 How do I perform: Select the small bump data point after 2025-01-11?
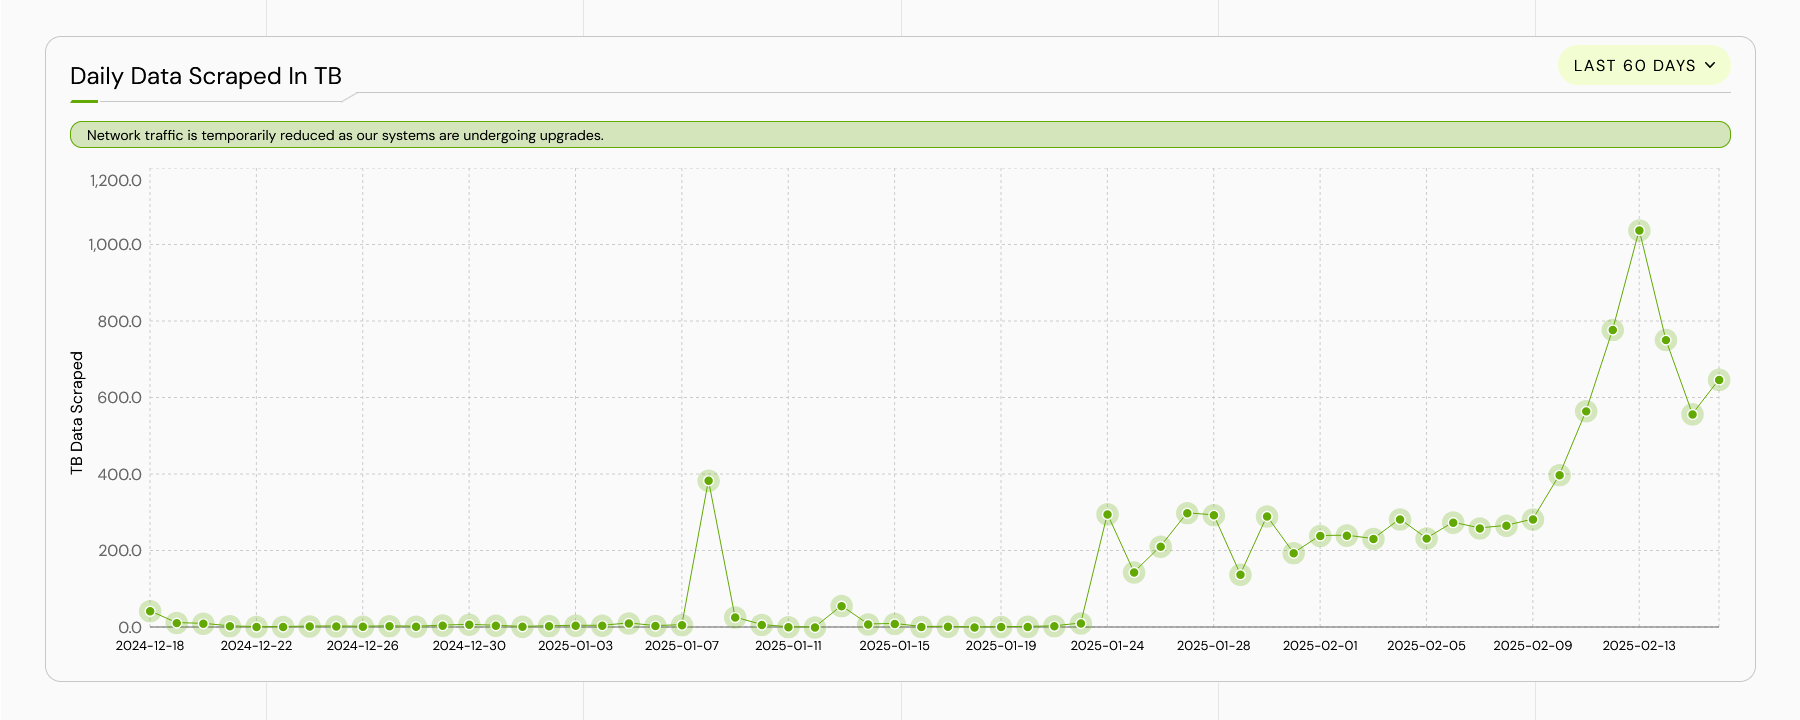tap(842, 606)
